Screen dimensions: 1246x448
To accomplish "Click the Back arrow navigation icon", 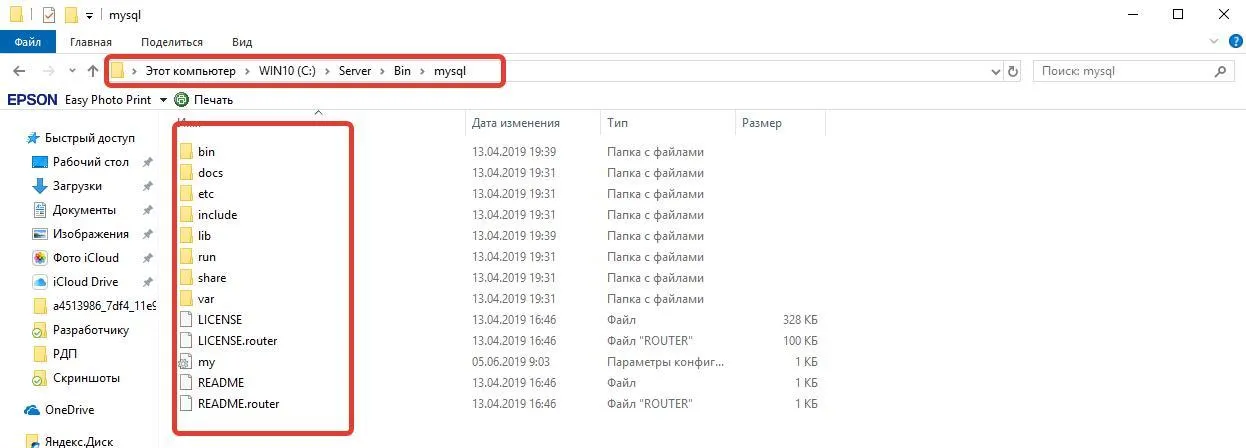I will tap(19, 72).
